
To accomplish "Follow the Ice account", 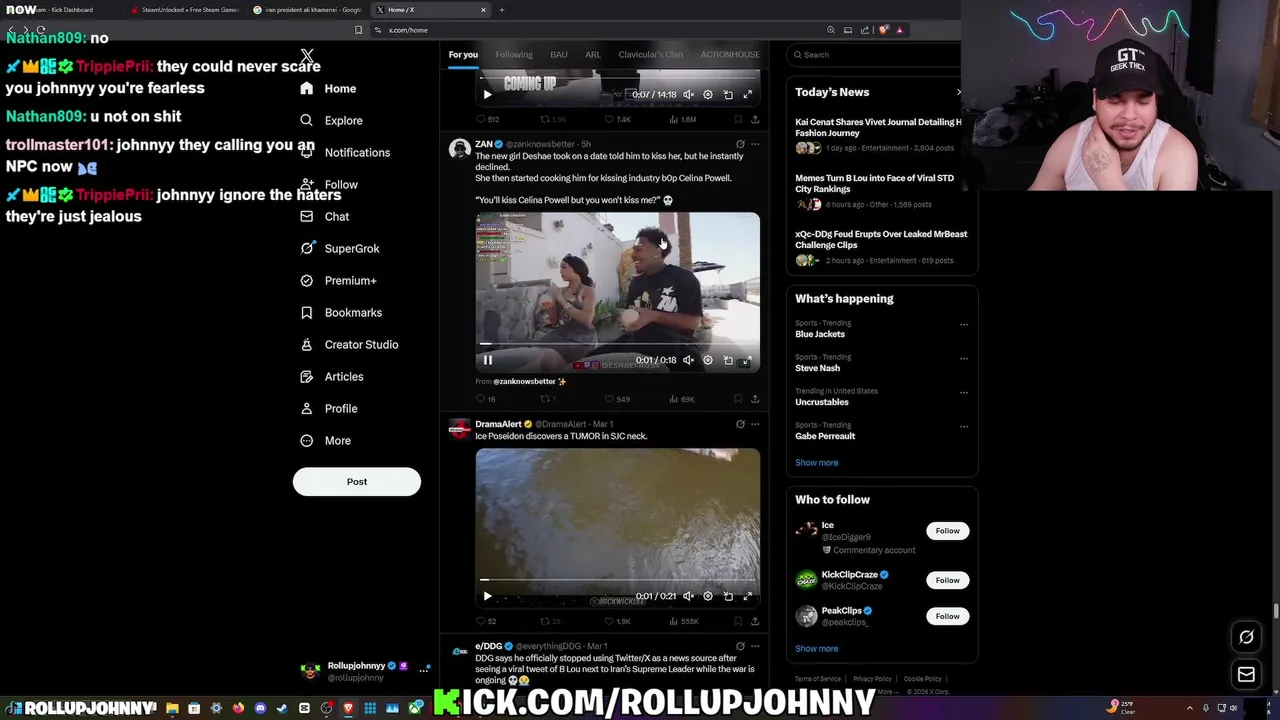I will [x=948, y=531].
